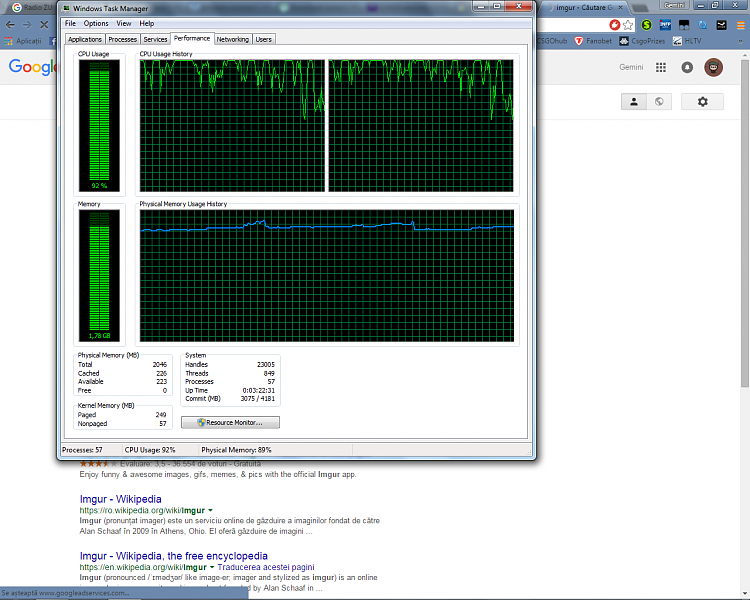Click the status bar text Physical Memory: 89%
The width and height of the screenshot is (750, 600).
coord(236,450)
